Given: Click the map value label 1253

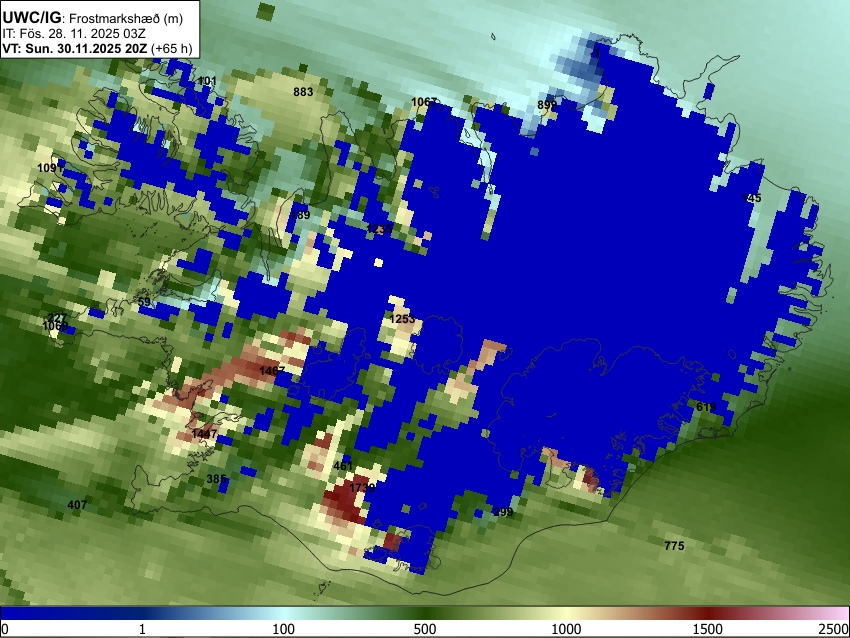Looking at the screenshot, I should tap(402, 319).
